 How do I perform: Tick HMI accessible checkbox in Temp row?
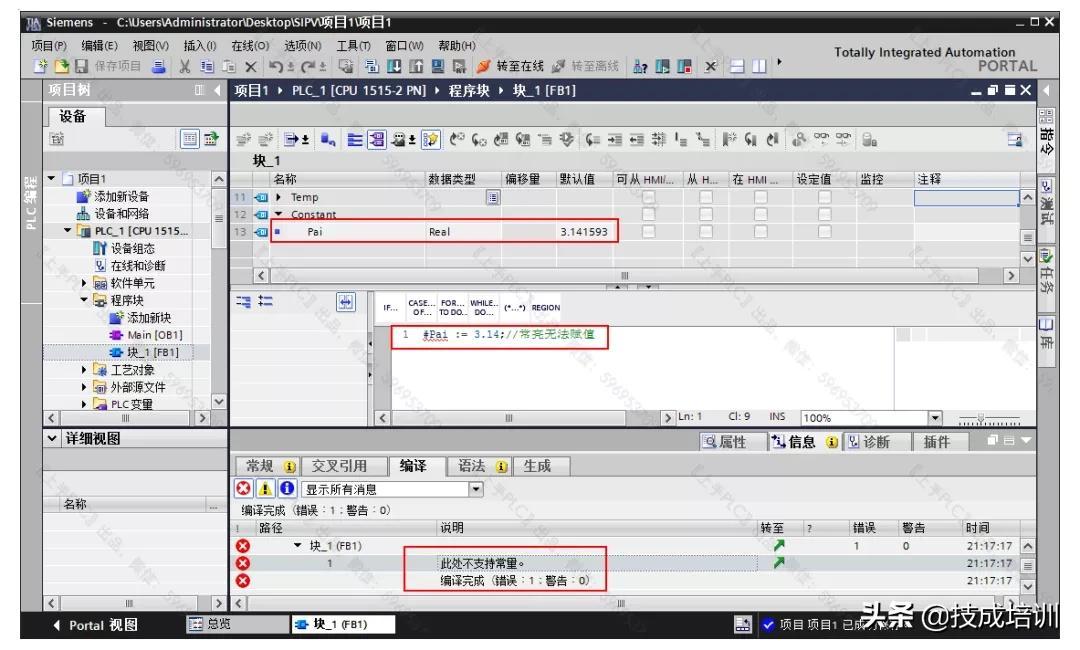[x=648, y=197]
